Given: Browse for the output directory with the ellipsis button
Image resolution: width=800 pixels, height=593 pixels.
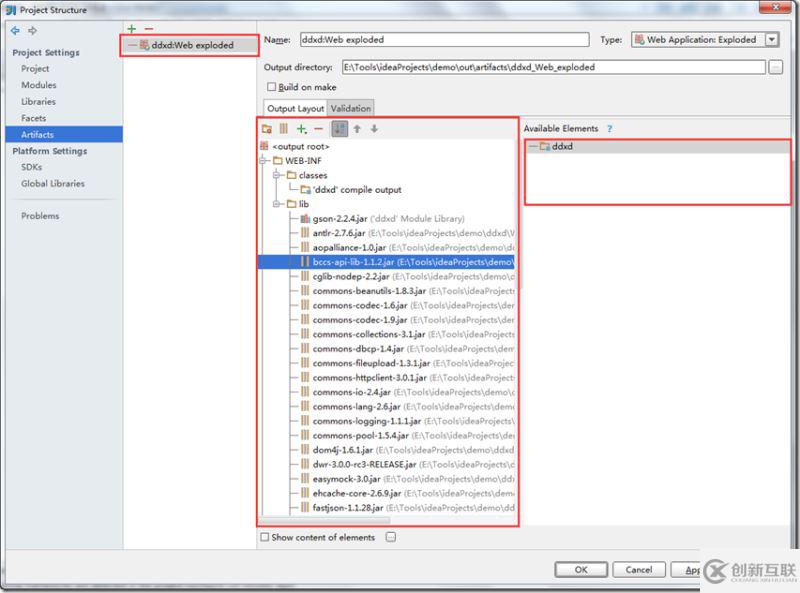Looking at the screenshot, I should tap(776, 67).
